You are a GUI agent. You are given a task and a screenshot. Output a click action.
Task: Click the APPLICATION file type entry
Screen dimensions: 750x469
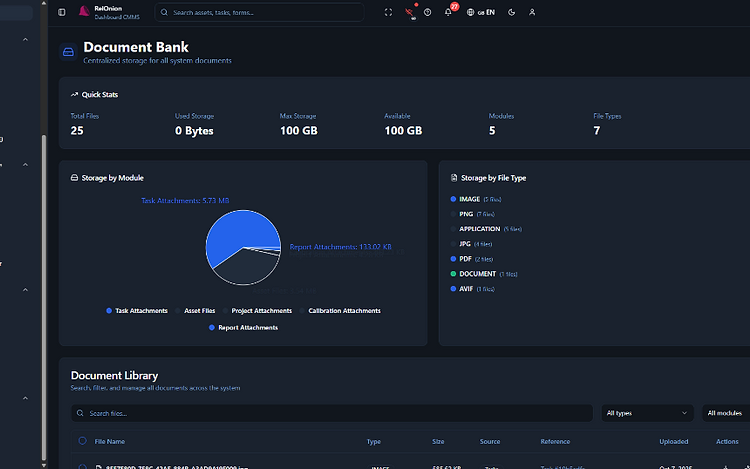486,229
